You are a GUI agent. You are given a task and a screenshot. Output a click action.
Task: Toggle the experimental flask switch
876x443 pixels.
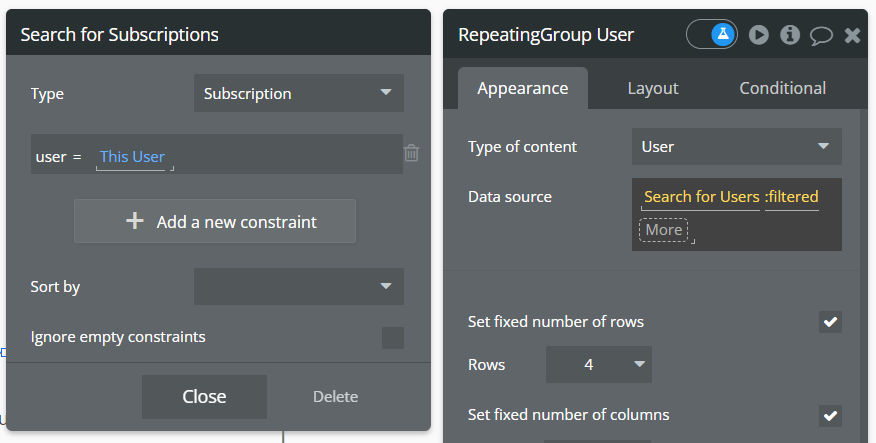tap(712, 35)
